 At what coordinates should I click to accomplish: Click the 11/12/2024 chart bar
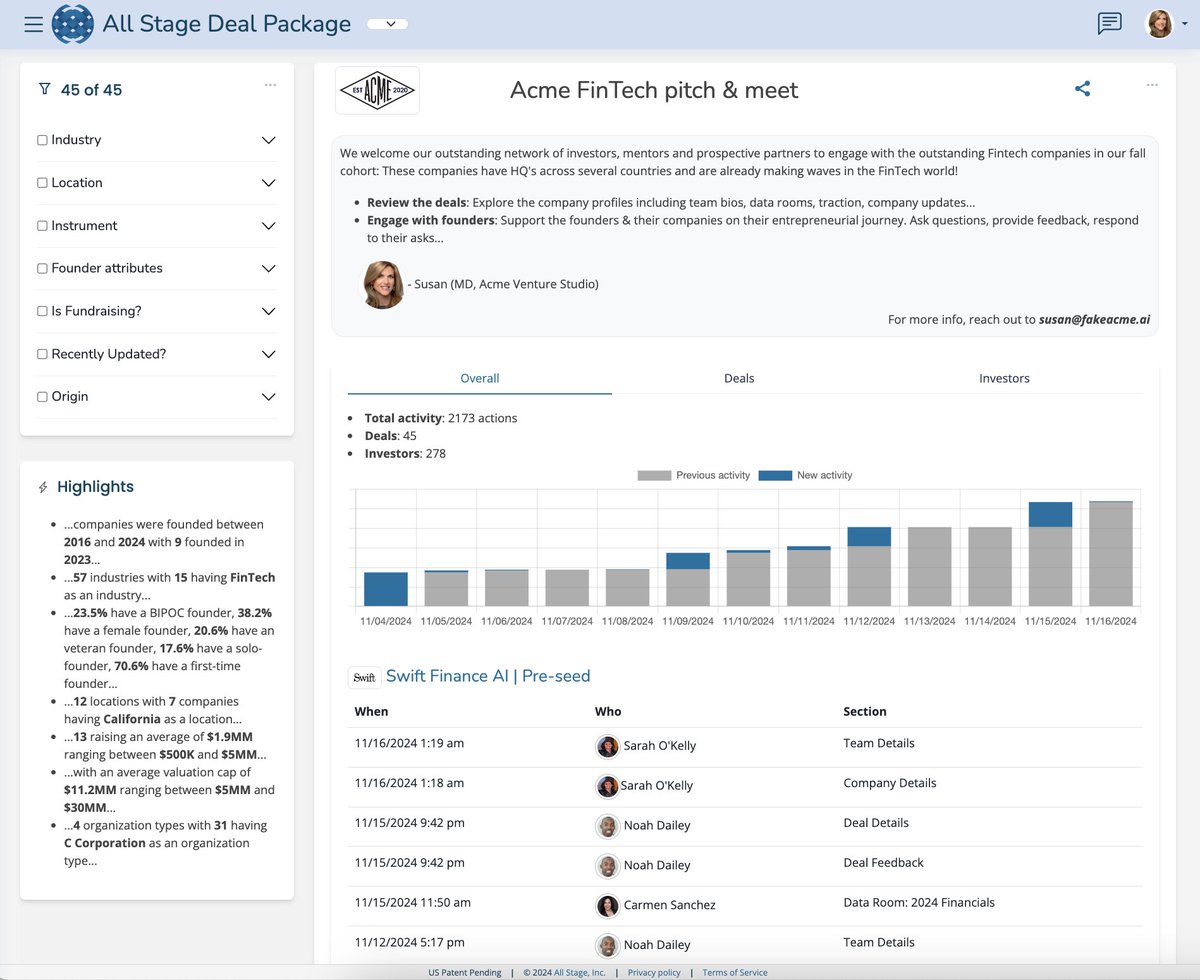pos(869,566)
